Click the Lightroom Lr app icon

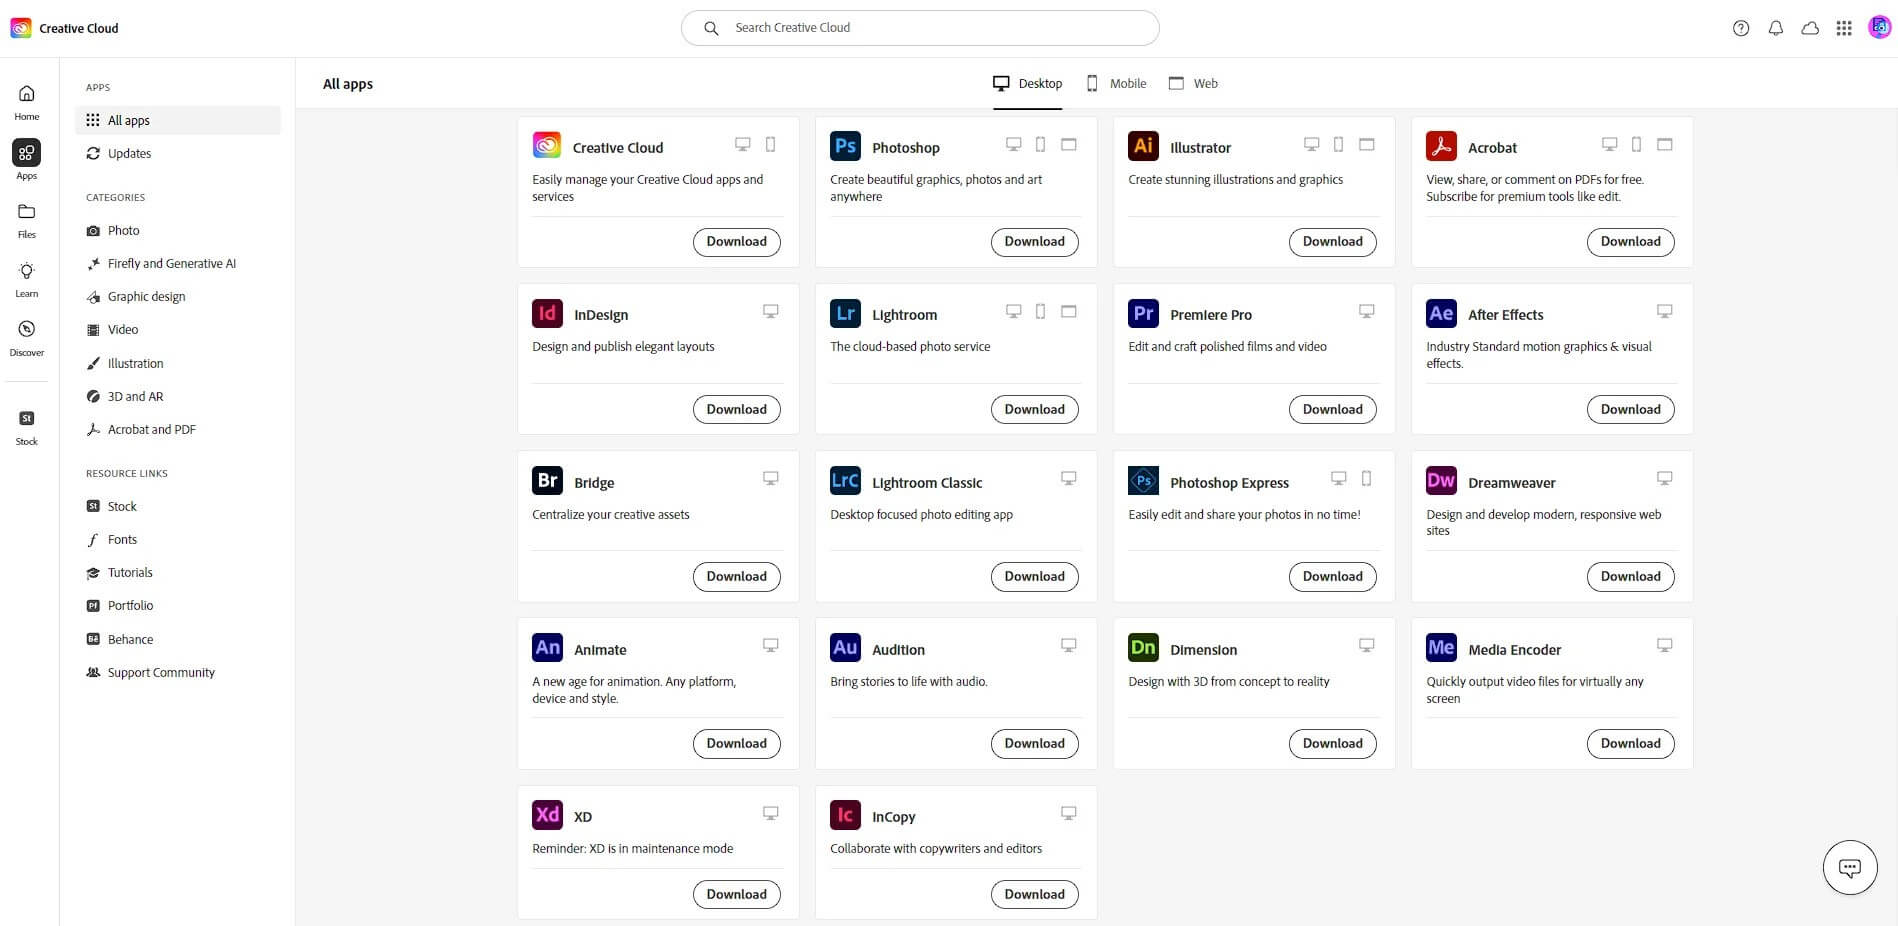coord(845,313)
